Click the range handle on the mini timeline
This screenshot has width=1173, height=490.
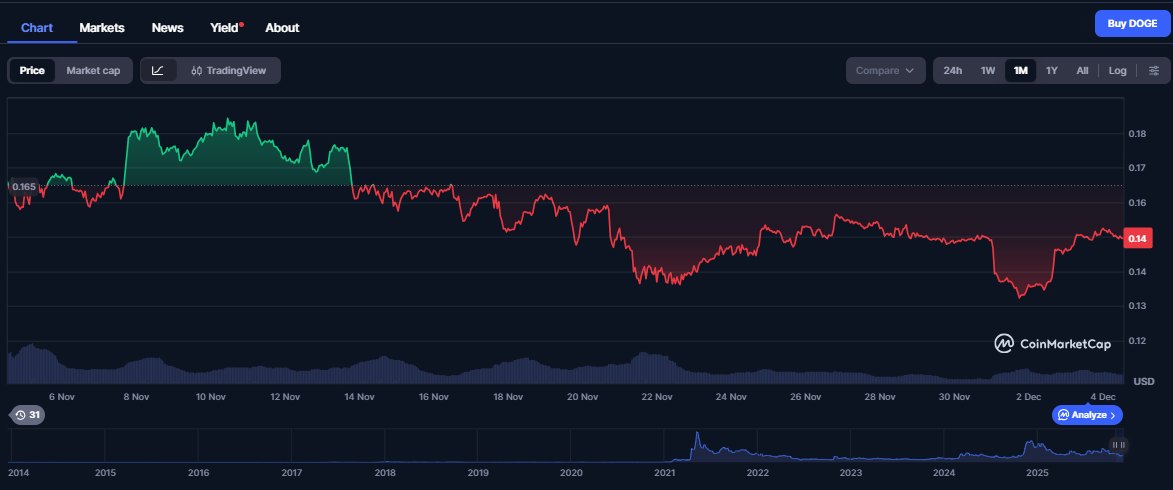point(1118,445)
